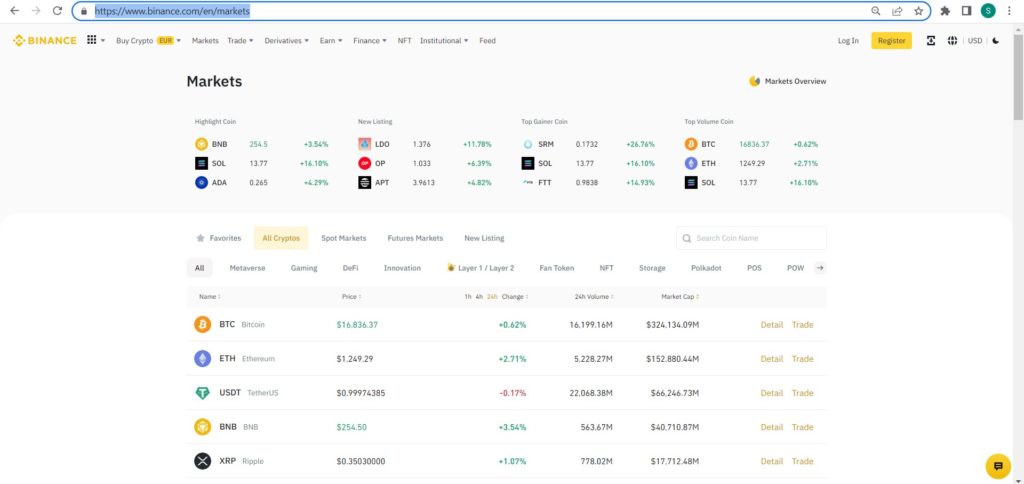Image resolution: width=1024 pixels, height=484 pixels.
Task: Click the SRM icon under Top Gainer Coin
Action: point(528,144)
